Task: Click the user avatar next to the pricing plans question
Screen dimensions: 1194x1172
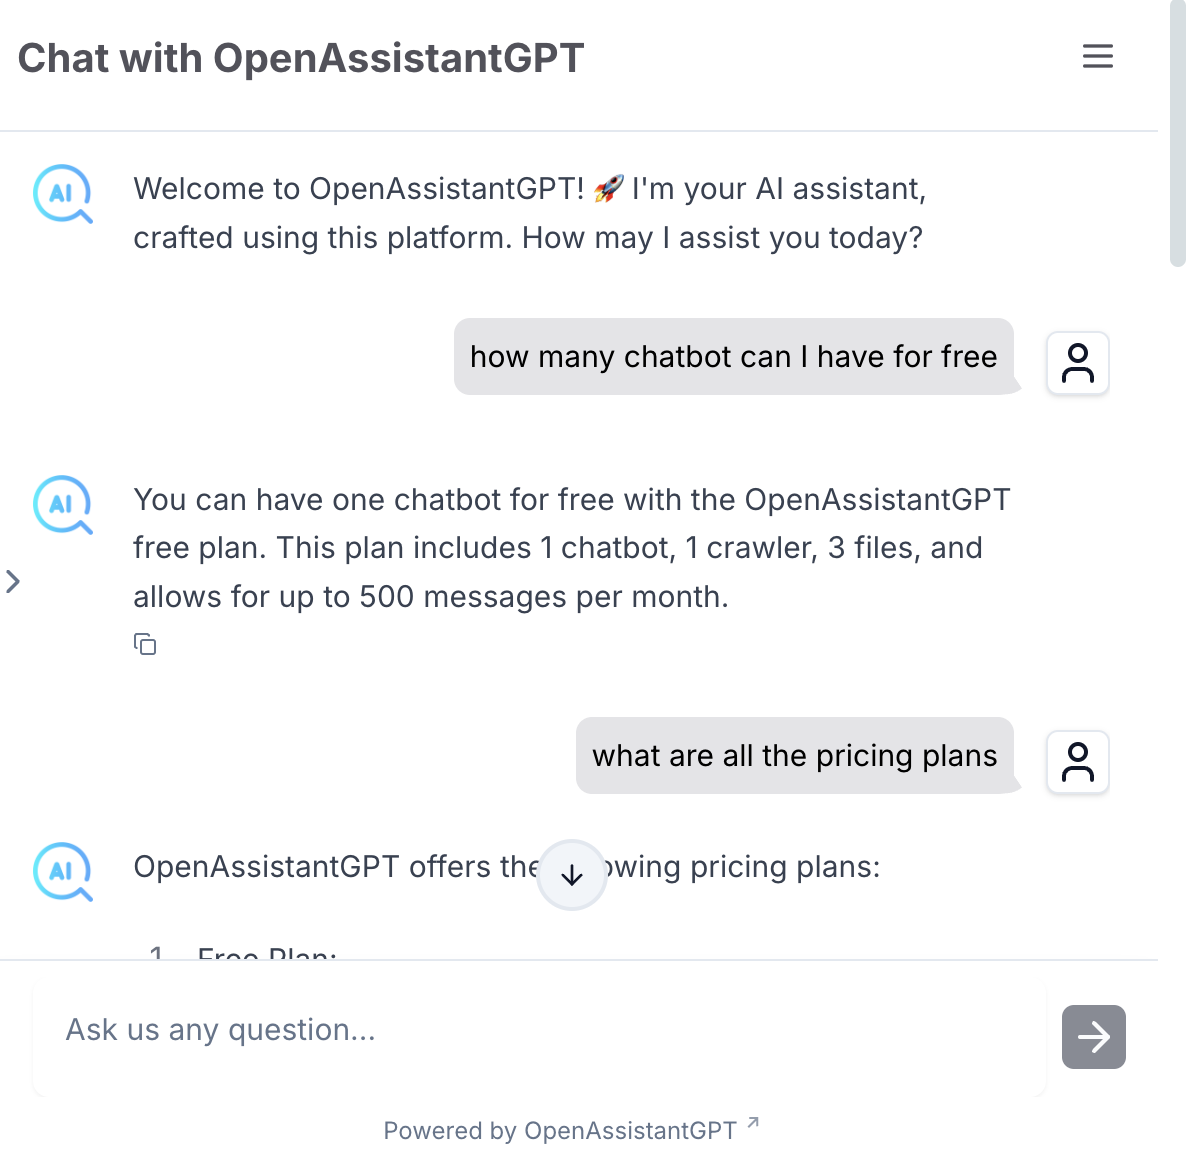Action: click(1077, 762)
